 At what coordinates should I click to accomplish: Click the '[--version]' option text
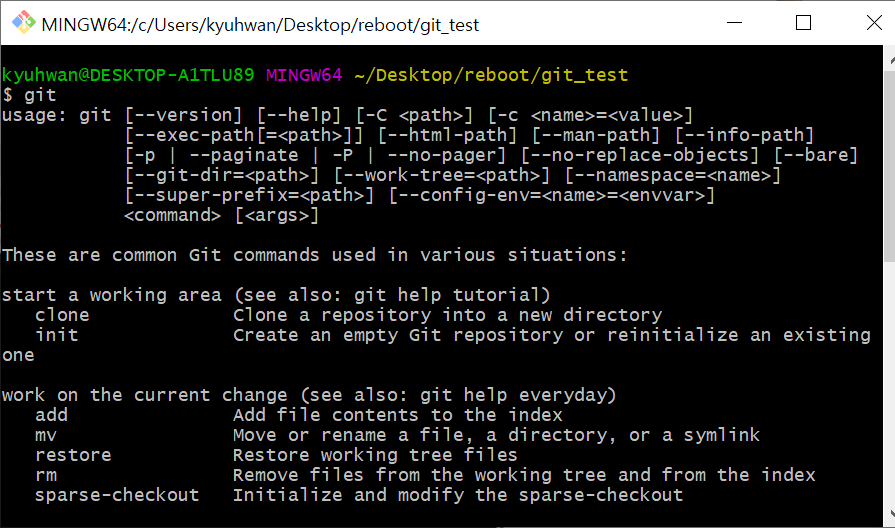click(184, 115)
